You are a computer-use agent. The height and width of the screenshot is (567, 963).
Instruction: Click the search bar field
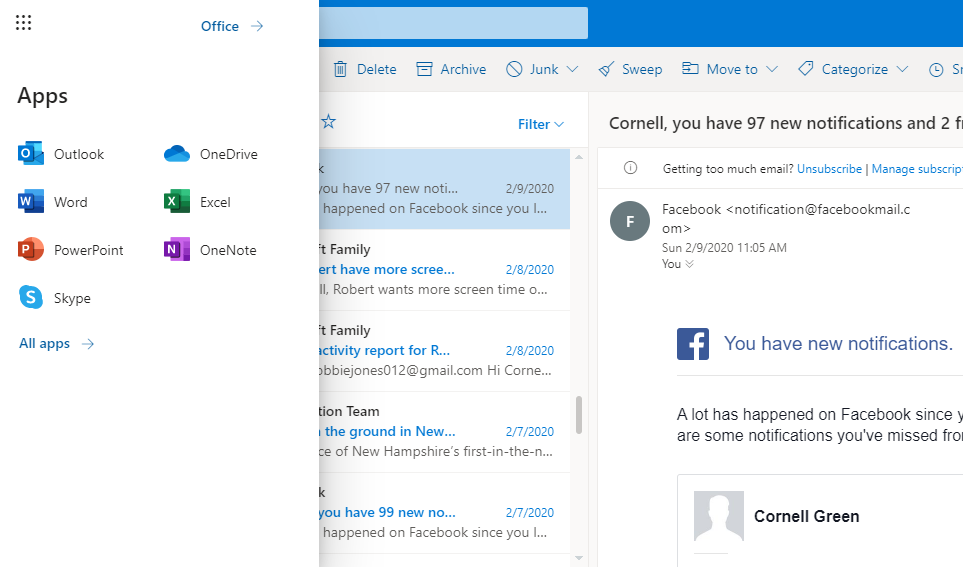[453, 23]
